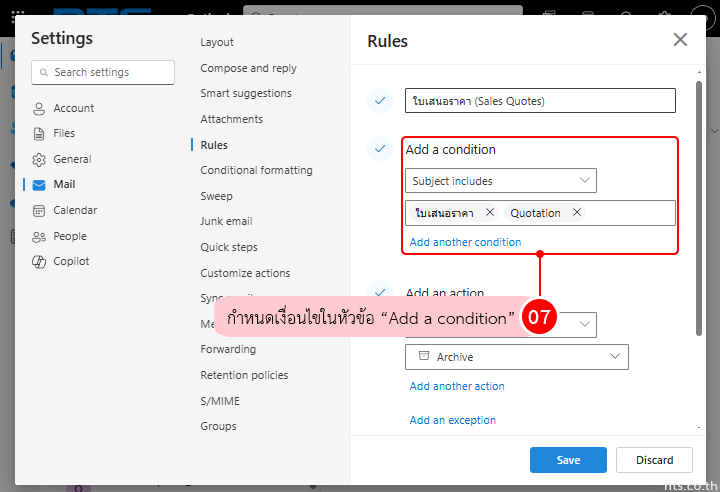
Task: Click the People icon in settings
Action: click(39, 236)
